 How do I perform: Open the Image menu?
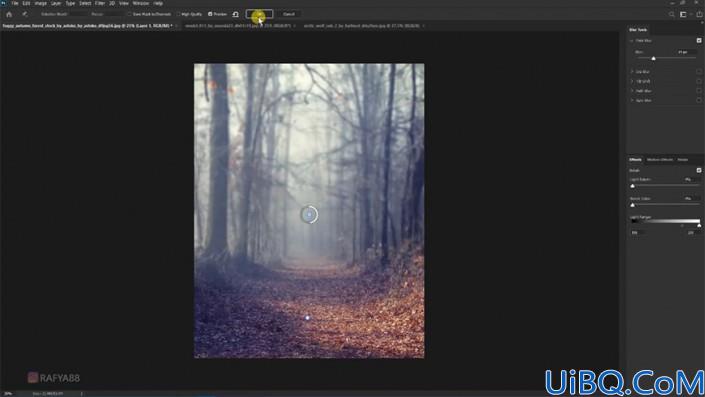(x=40, y=3)
